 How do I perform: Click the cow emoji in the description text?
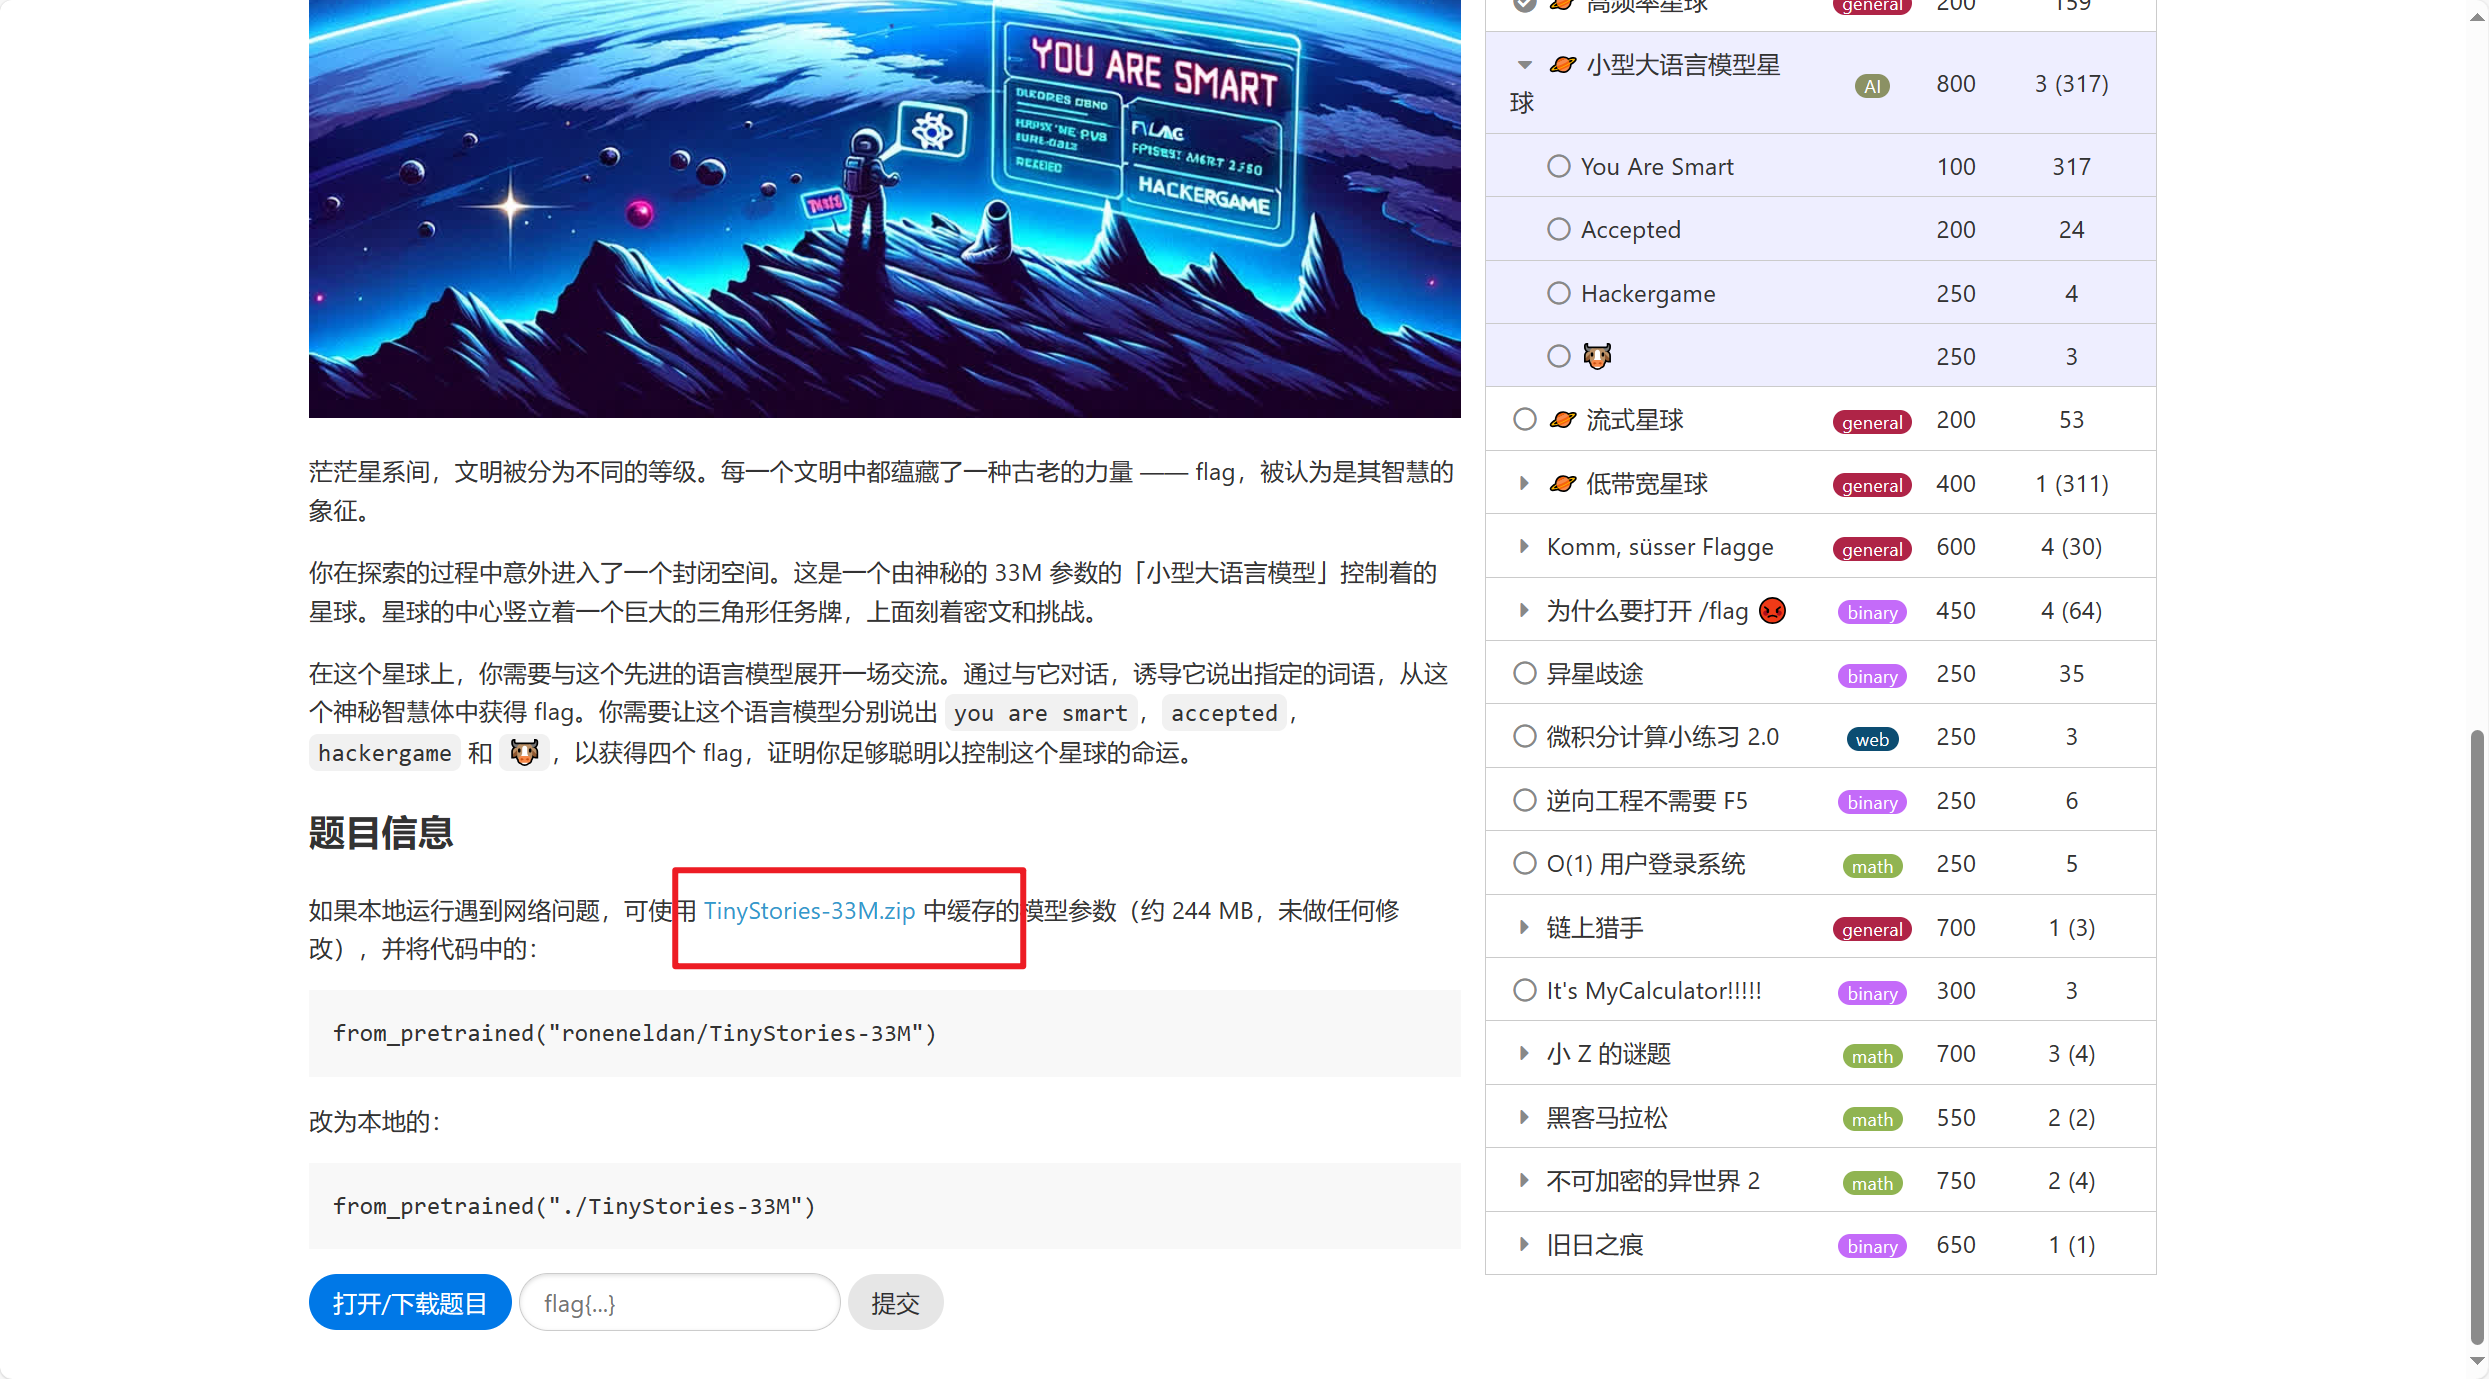tap(524, 752)
